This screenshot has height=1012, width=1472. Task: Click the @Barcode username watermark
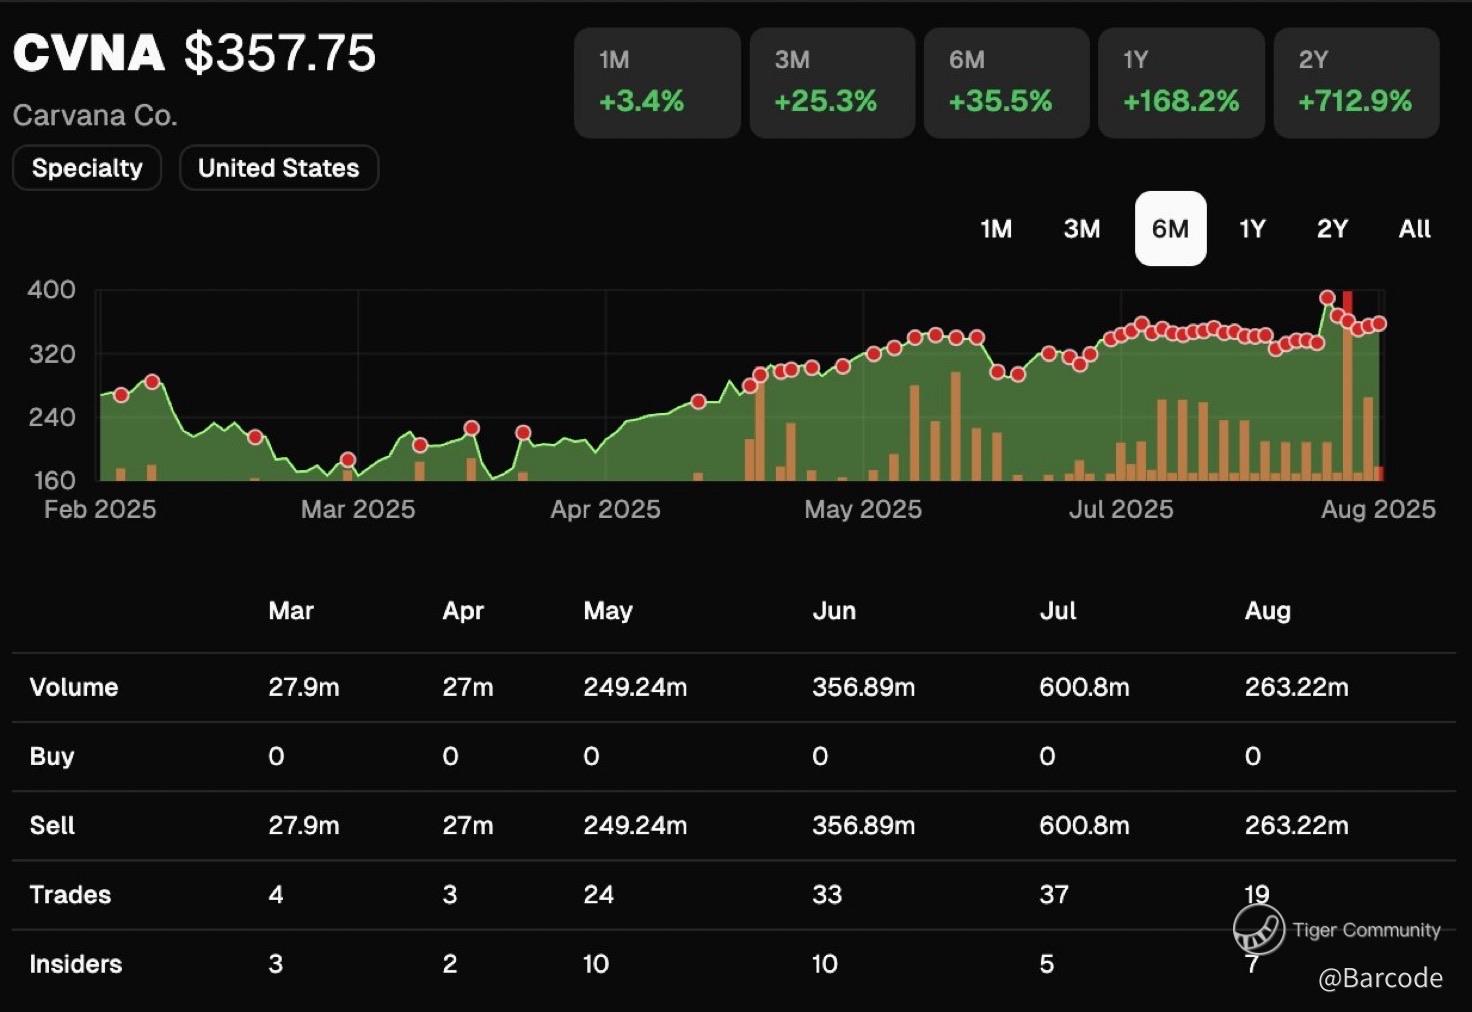coord(1380,978)
